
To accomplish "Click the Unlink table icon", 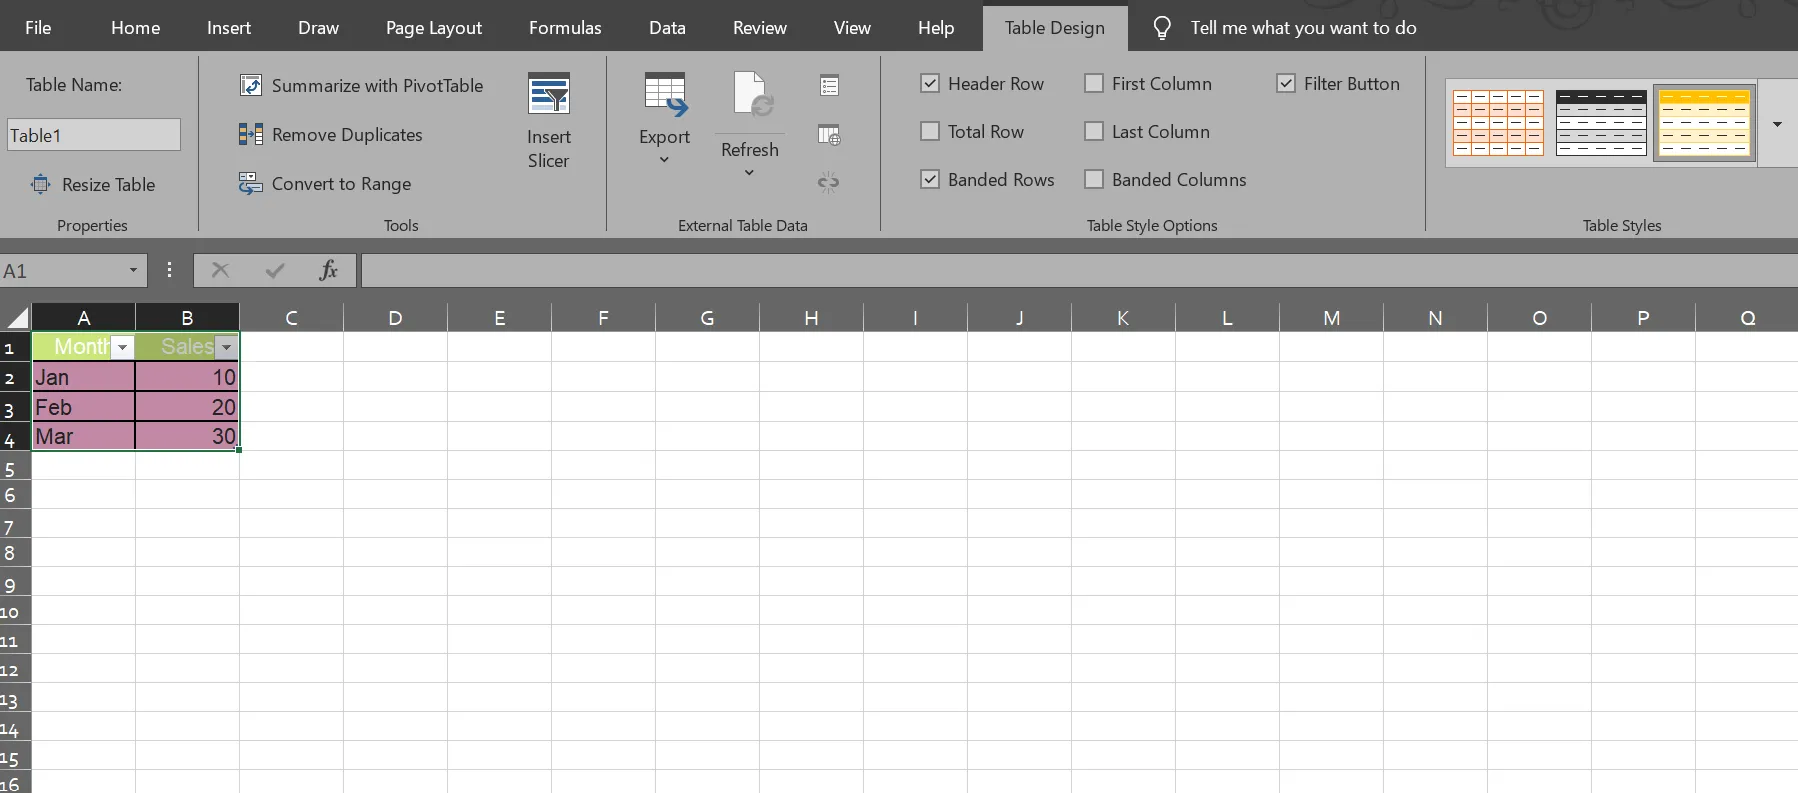I will click(x=828, y=182).
